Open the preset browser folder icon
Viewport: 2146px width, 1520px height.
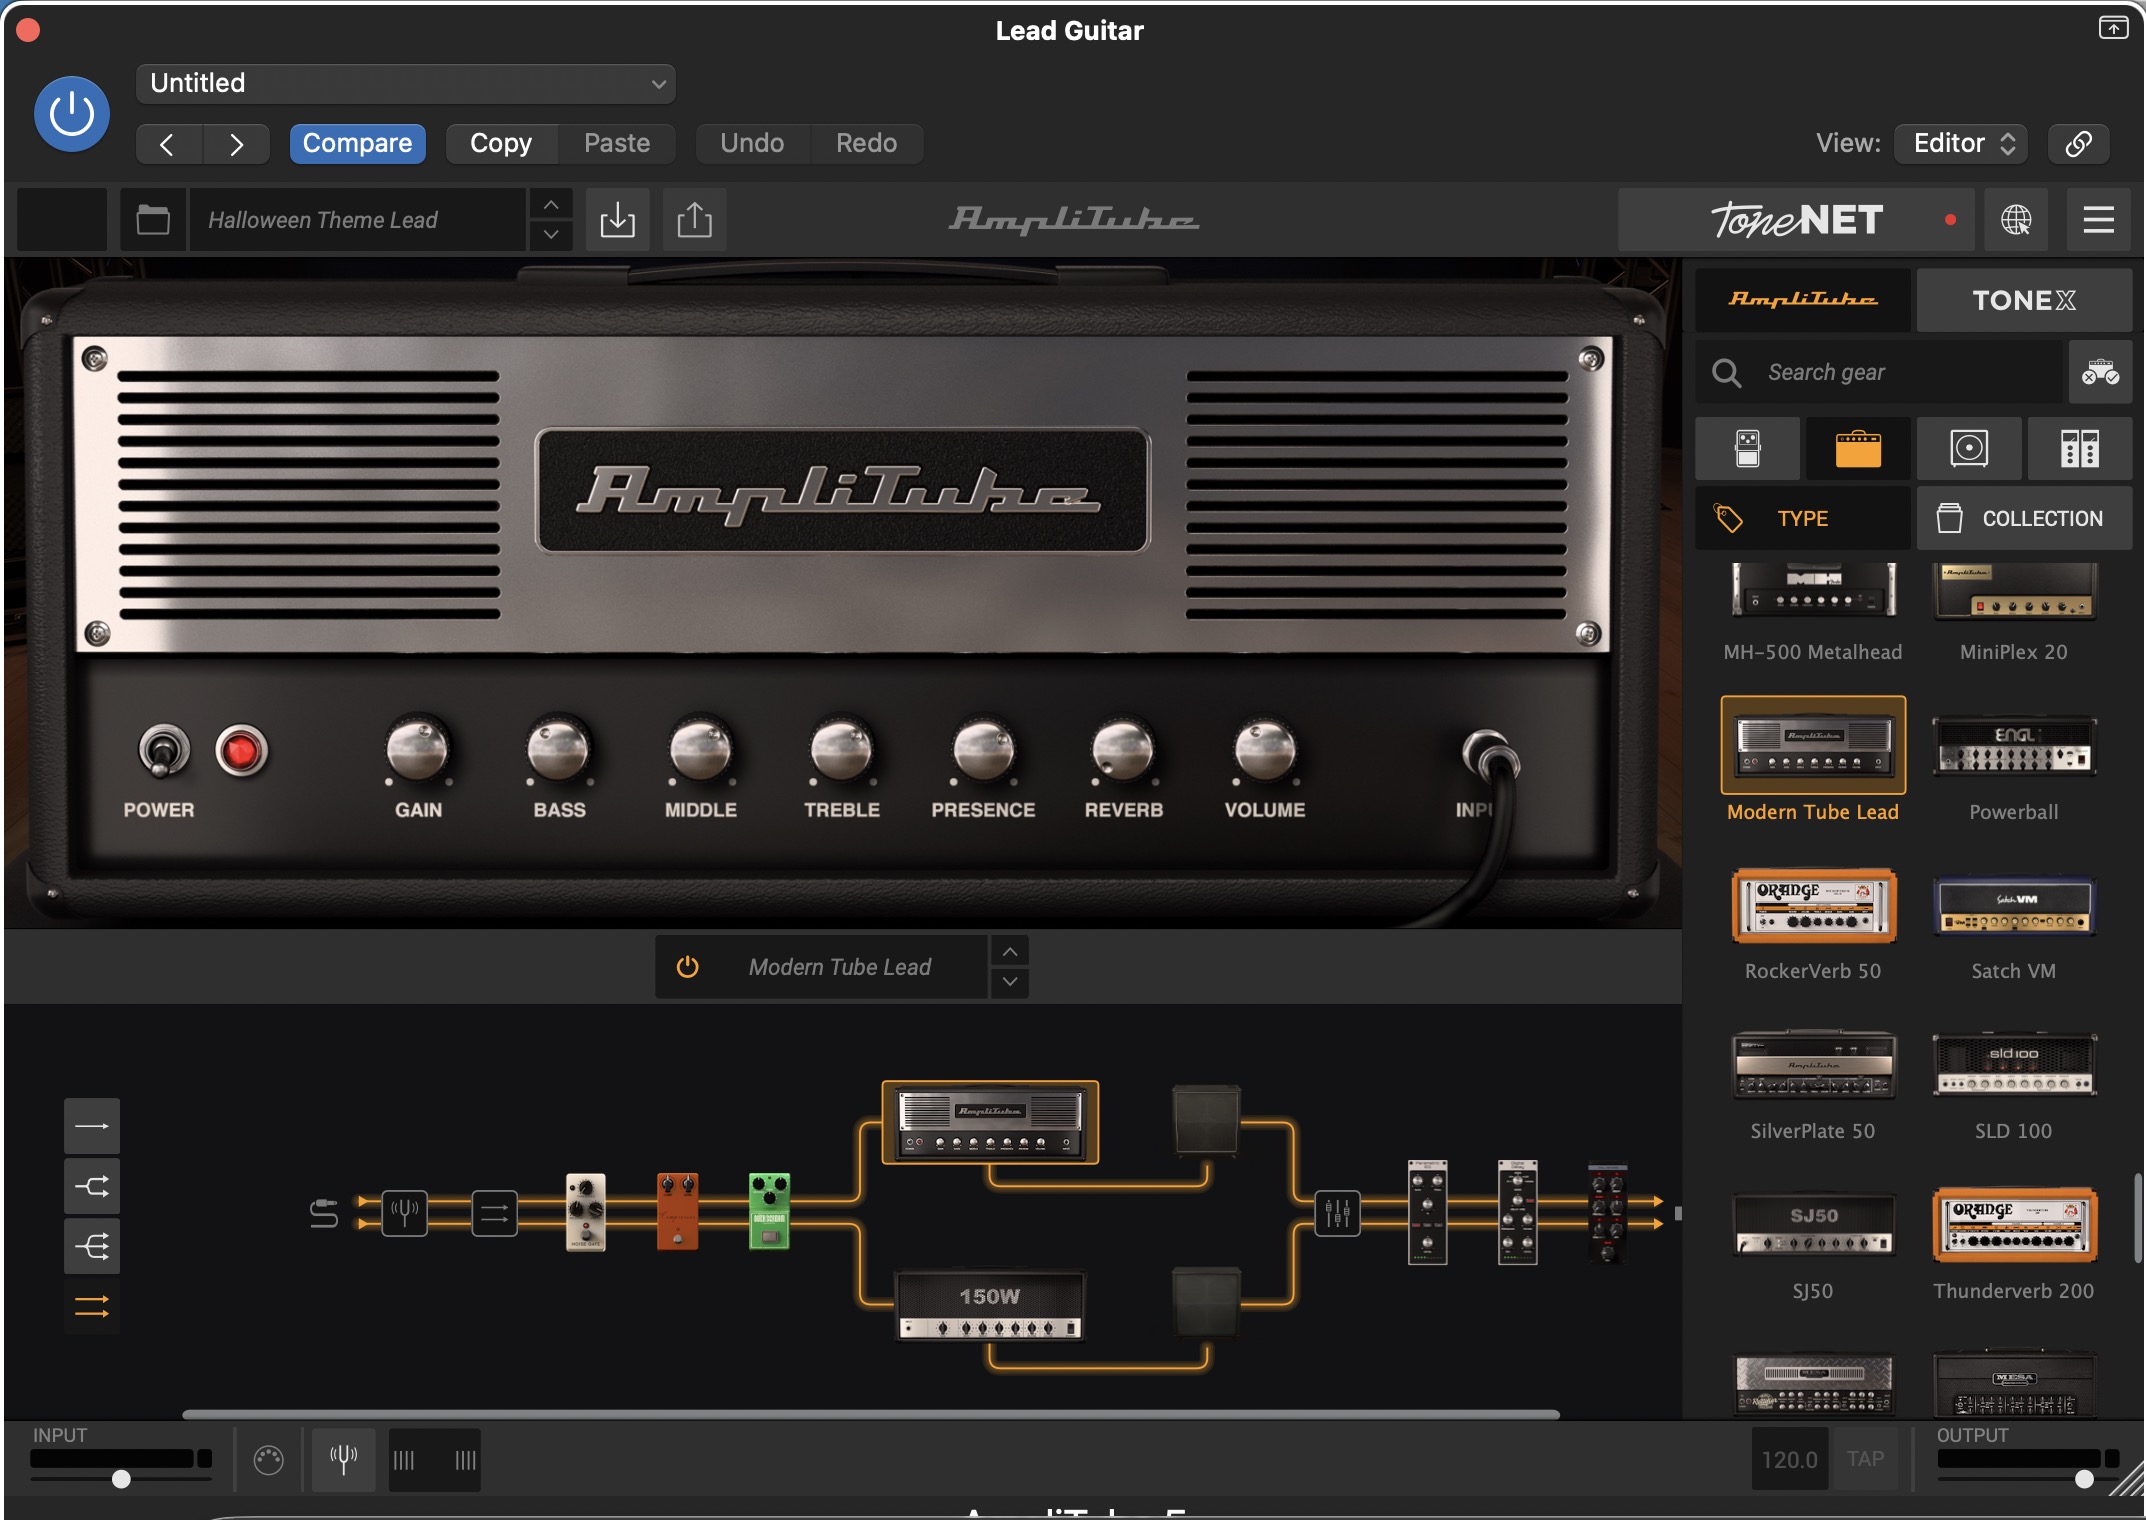153,219
